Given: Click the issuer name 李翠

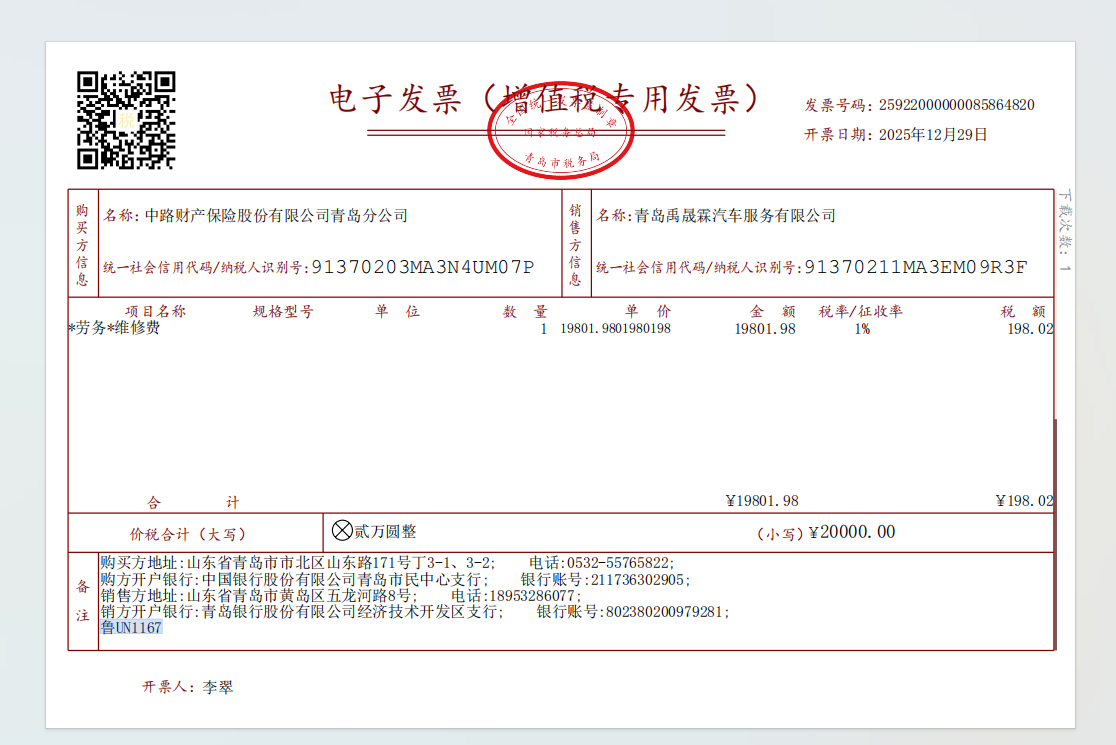Looking at the screenshot, I should click(218, 688).
